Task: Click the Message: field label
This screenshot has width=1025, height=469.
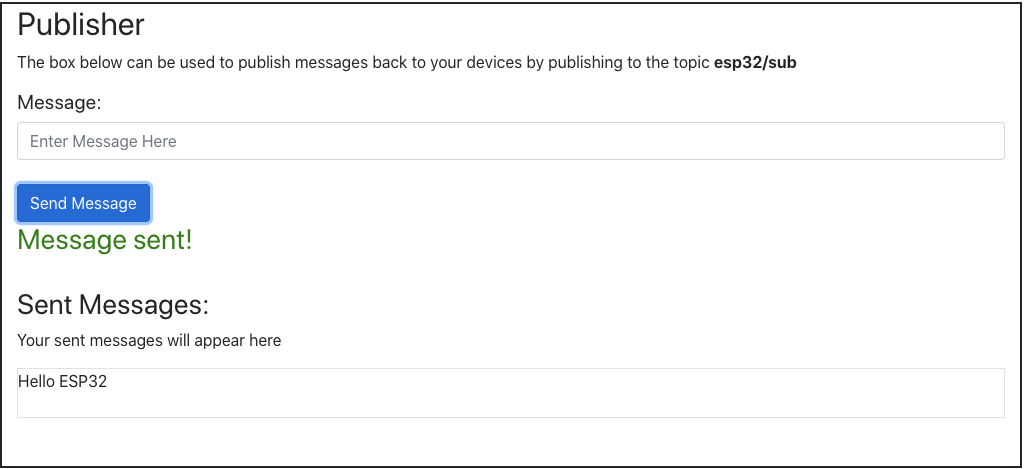Action: (59, 103)
